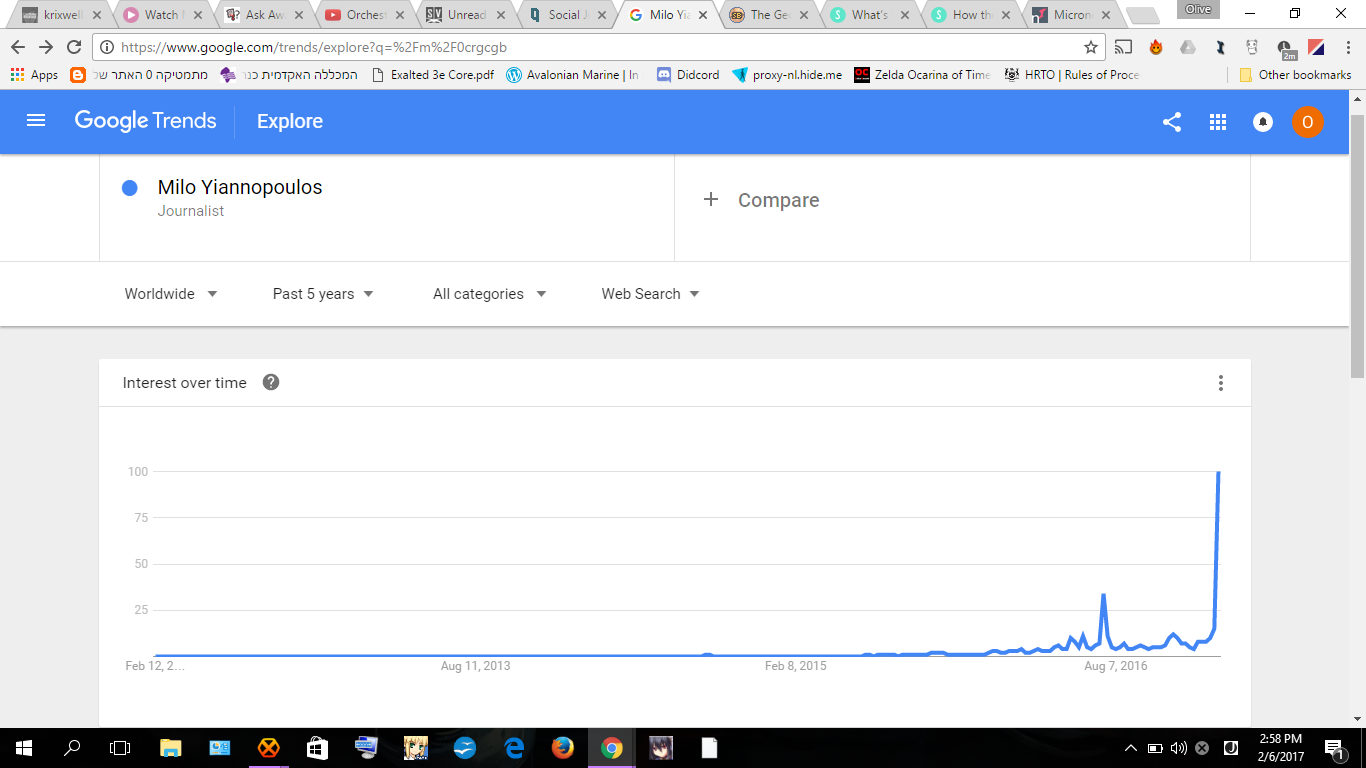Screen dimensions: 1366x768
Task: Click the flame extension icon
Action: (x=1156, y=47)
